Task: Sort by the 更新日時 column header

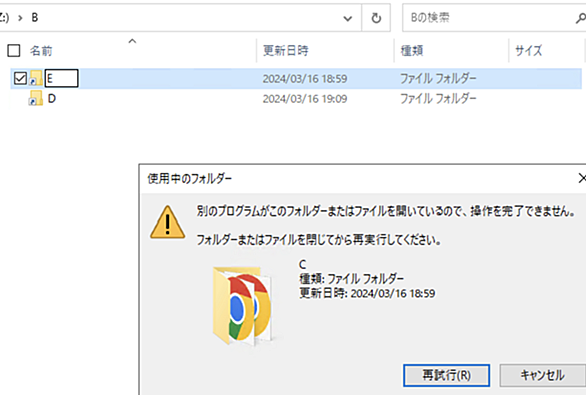Action: (x=286, y=50)
